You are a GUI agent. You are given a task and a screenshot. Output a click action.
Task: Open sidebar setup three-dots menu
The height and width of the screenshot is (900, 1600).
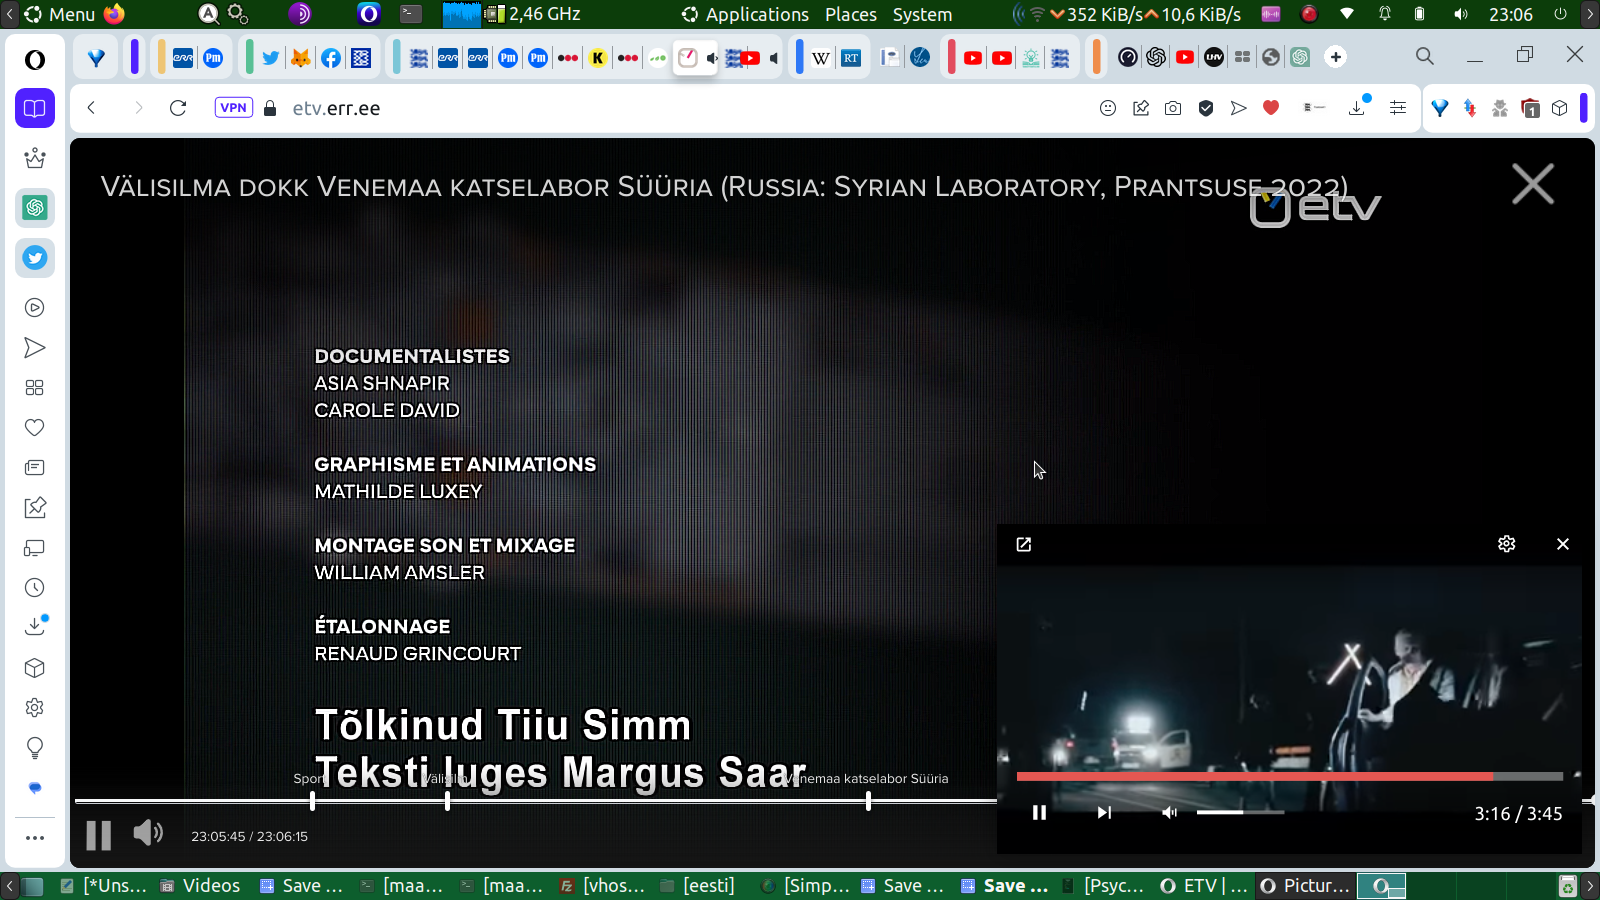35,838
